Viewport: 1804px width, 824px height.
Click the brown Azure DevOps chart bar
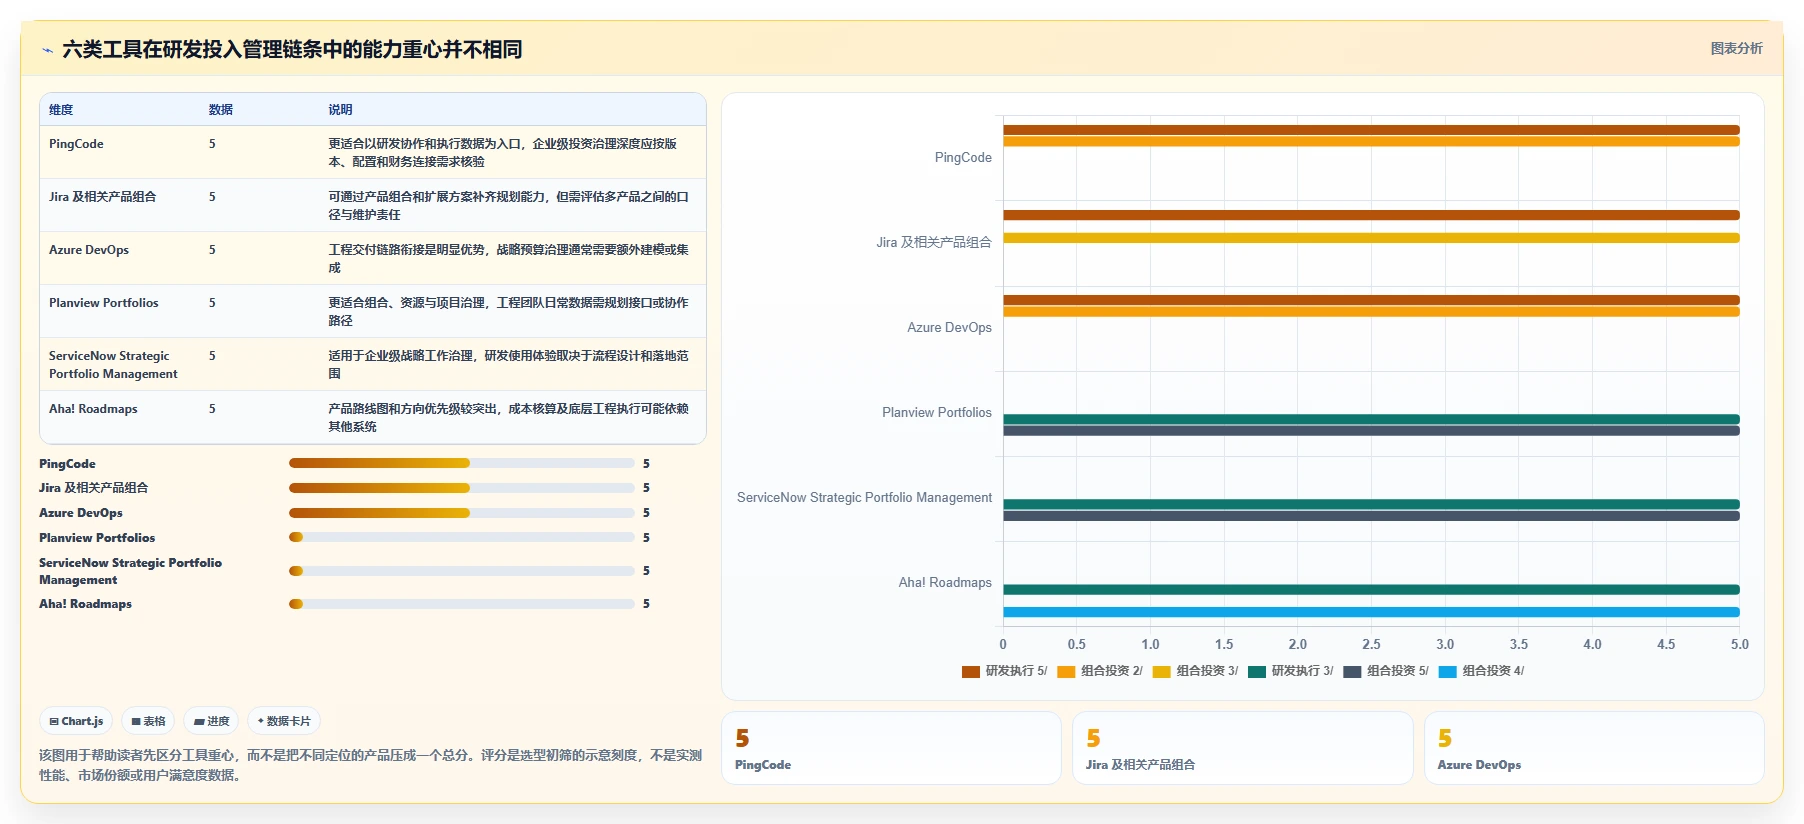(x=1371, y=300)
